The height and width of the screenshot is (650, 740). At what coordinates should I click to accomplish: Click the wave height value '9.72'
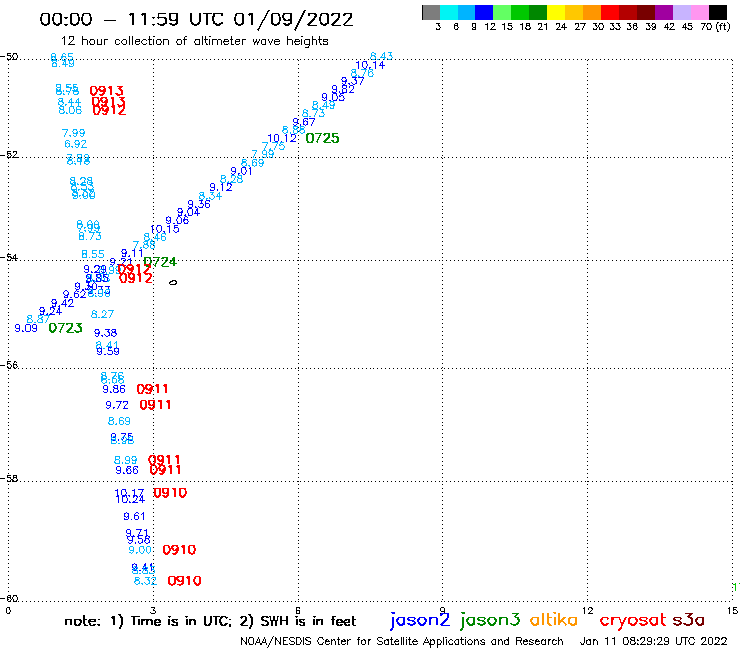point(117,405)
